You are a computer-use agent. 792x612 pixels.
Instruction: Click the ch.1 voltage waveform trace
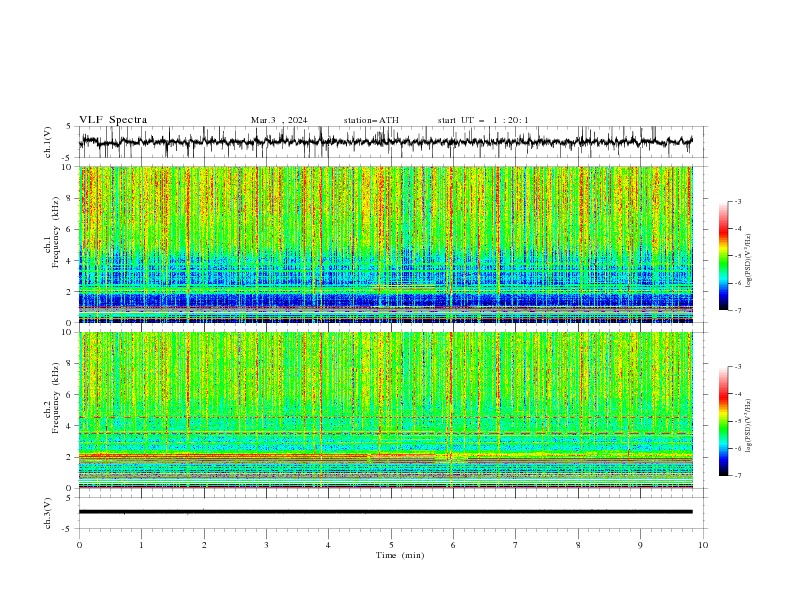click(386, 142)
